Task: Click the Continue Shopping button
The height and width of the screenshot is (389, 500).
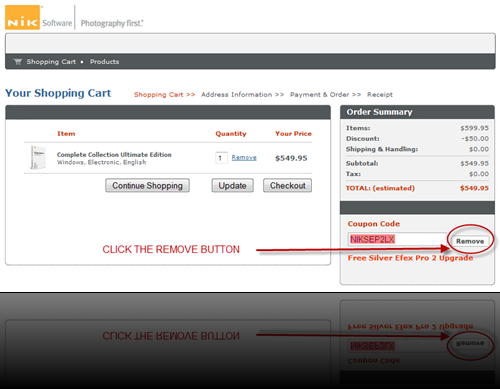Action: [x=147, y=186]
